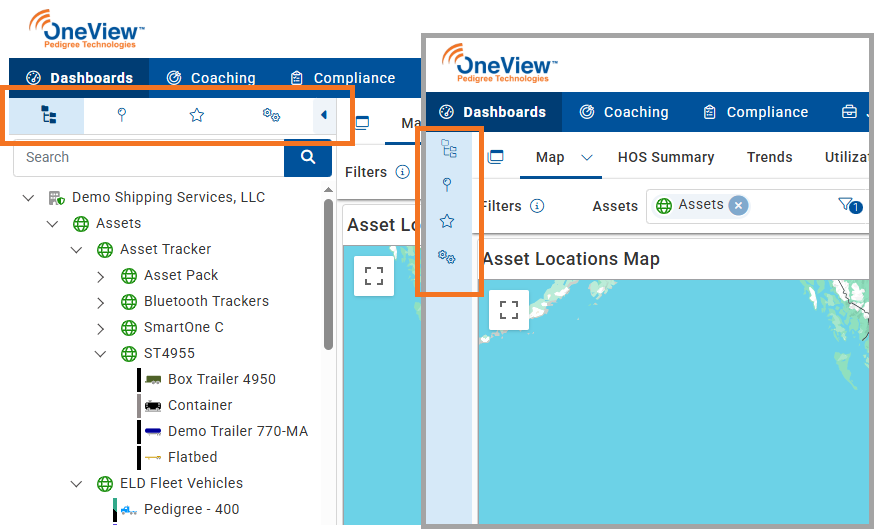Open Dashboards in right window navigation
Screen dimensions: 874x529
point(493,112)
